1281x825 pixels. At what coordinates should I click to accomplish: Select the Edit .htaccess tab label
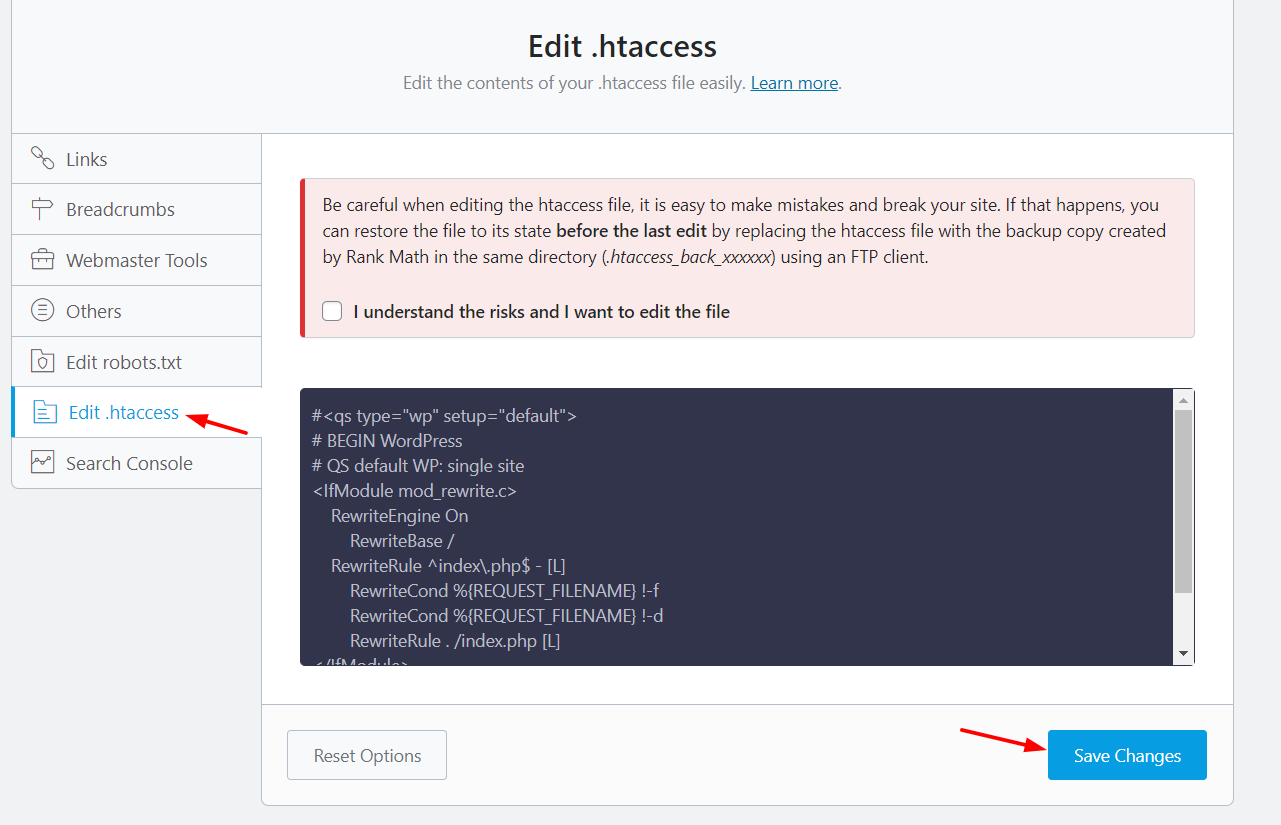pos(124,412)
